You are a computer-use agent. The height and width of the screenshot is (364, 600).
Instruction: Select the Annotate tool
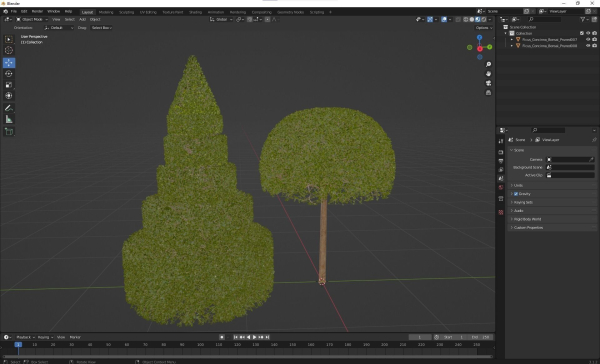9,108
